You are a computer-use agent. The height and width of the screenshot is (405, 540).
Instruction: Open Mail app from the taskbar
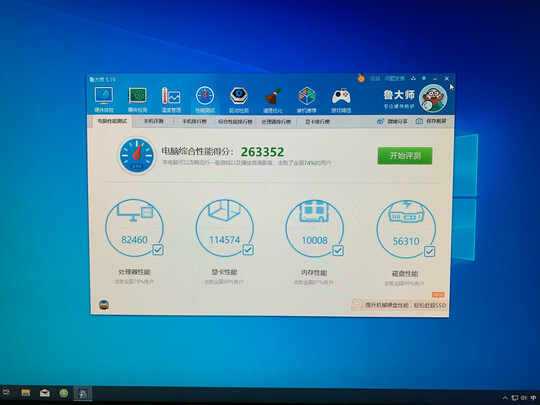pos(45,393)
